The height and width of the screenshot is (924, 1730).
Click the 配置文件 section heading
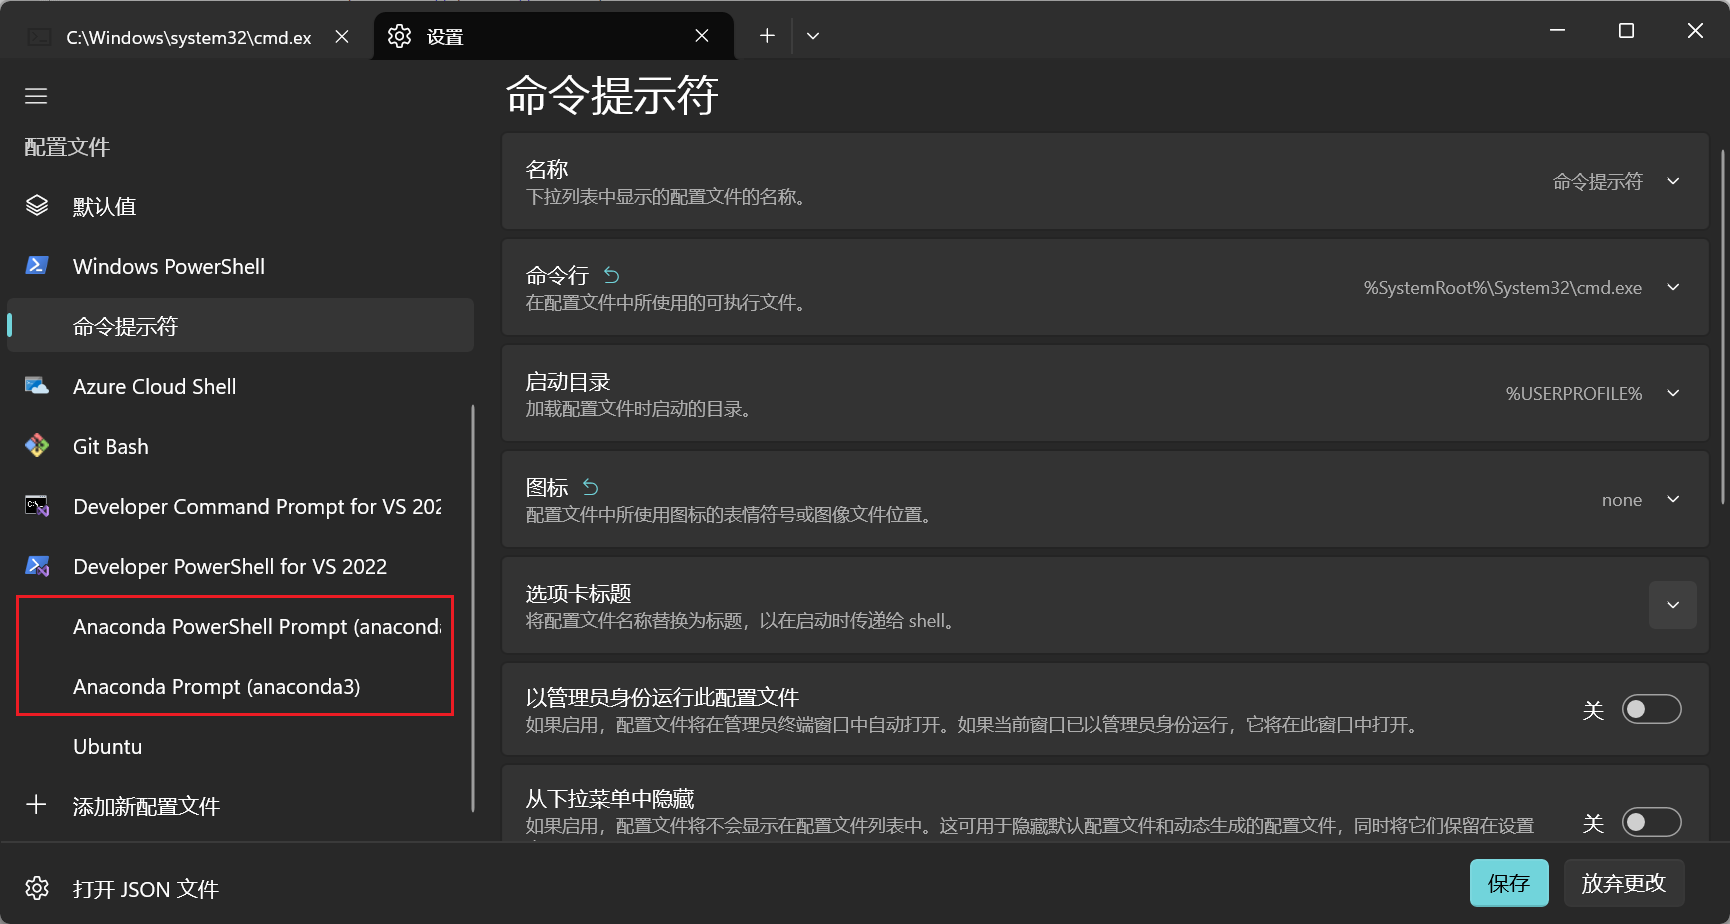point(67,147)
